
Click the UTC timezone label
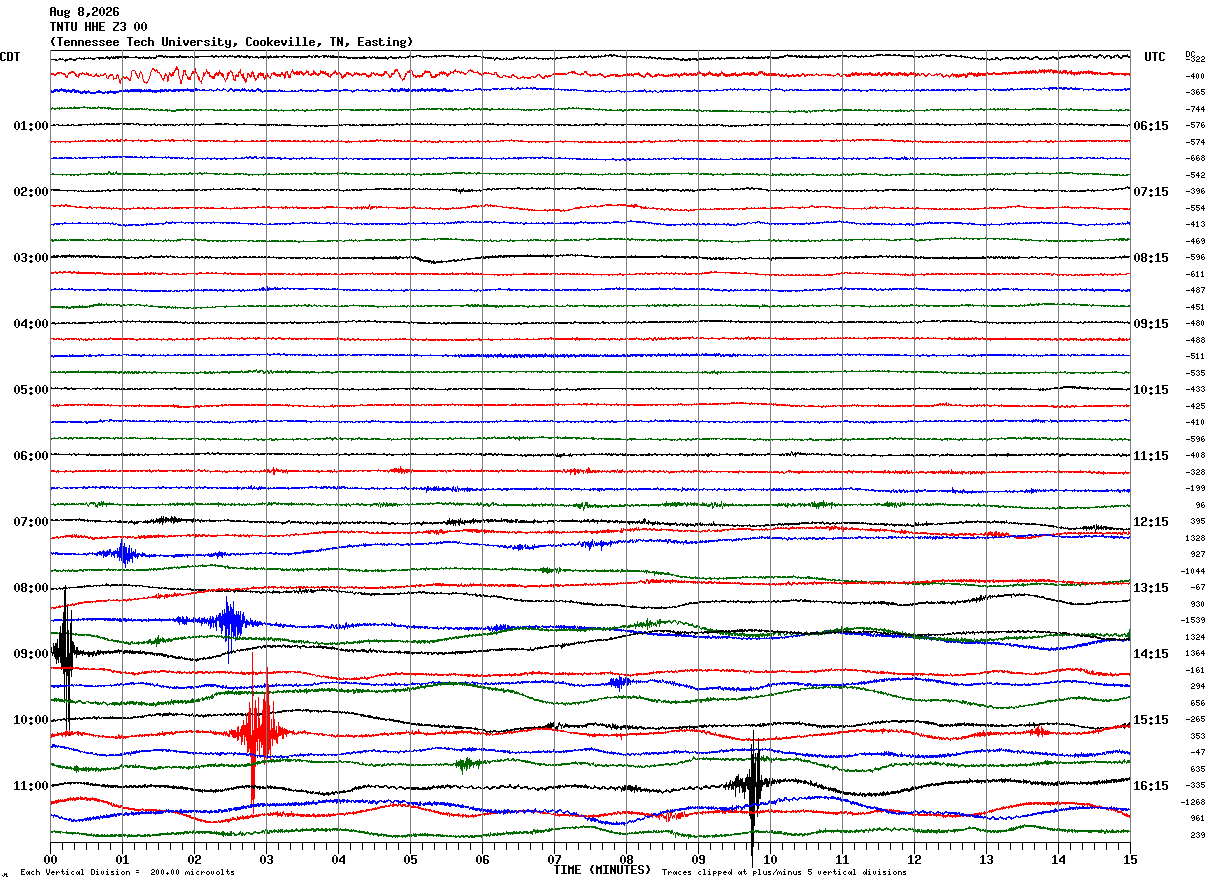pyautogui.click(x=1155, y=57)
